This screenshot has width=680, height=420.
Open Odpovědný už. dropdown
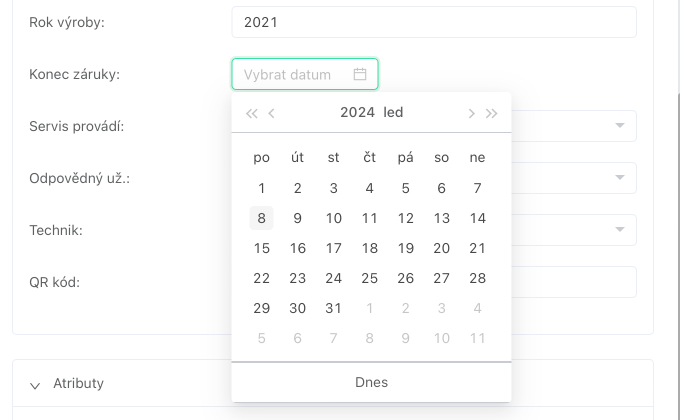(x=620, y=178)
